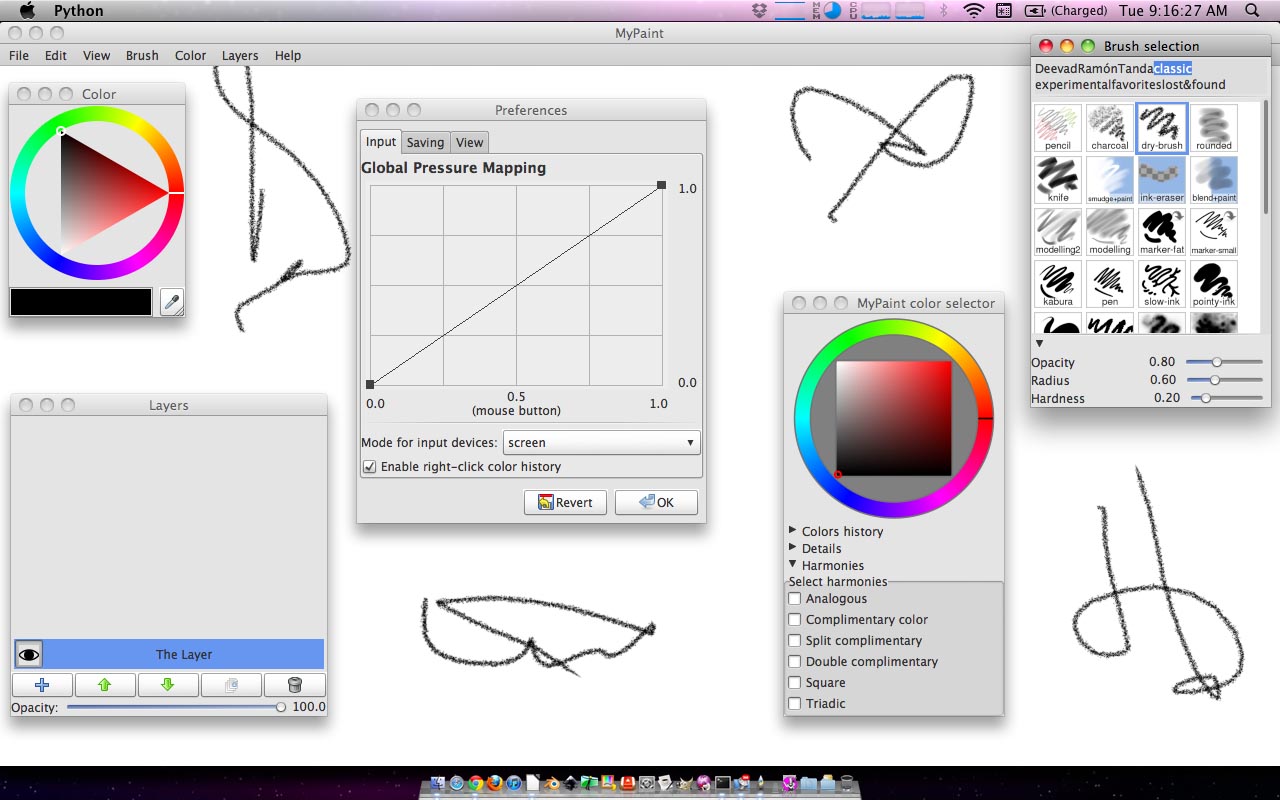The width and height of the screenshot is (1280, 800).
Task: Click the Revert button
Action: click(x=565, y=502)
